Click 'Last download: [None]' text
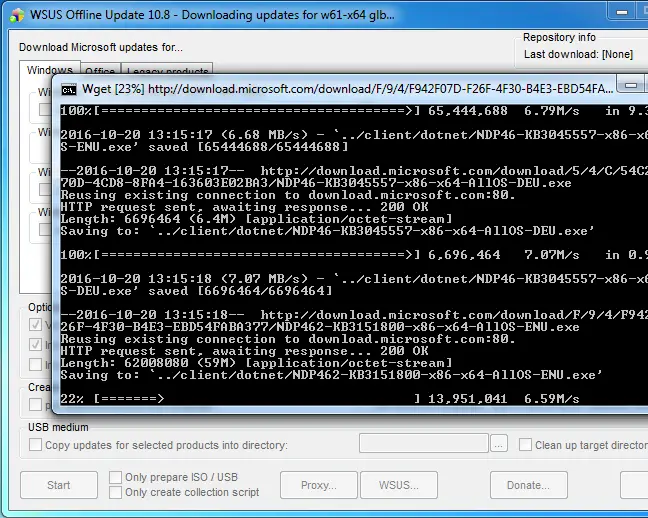This screenshot has height=518, width=648. [578, 54]
